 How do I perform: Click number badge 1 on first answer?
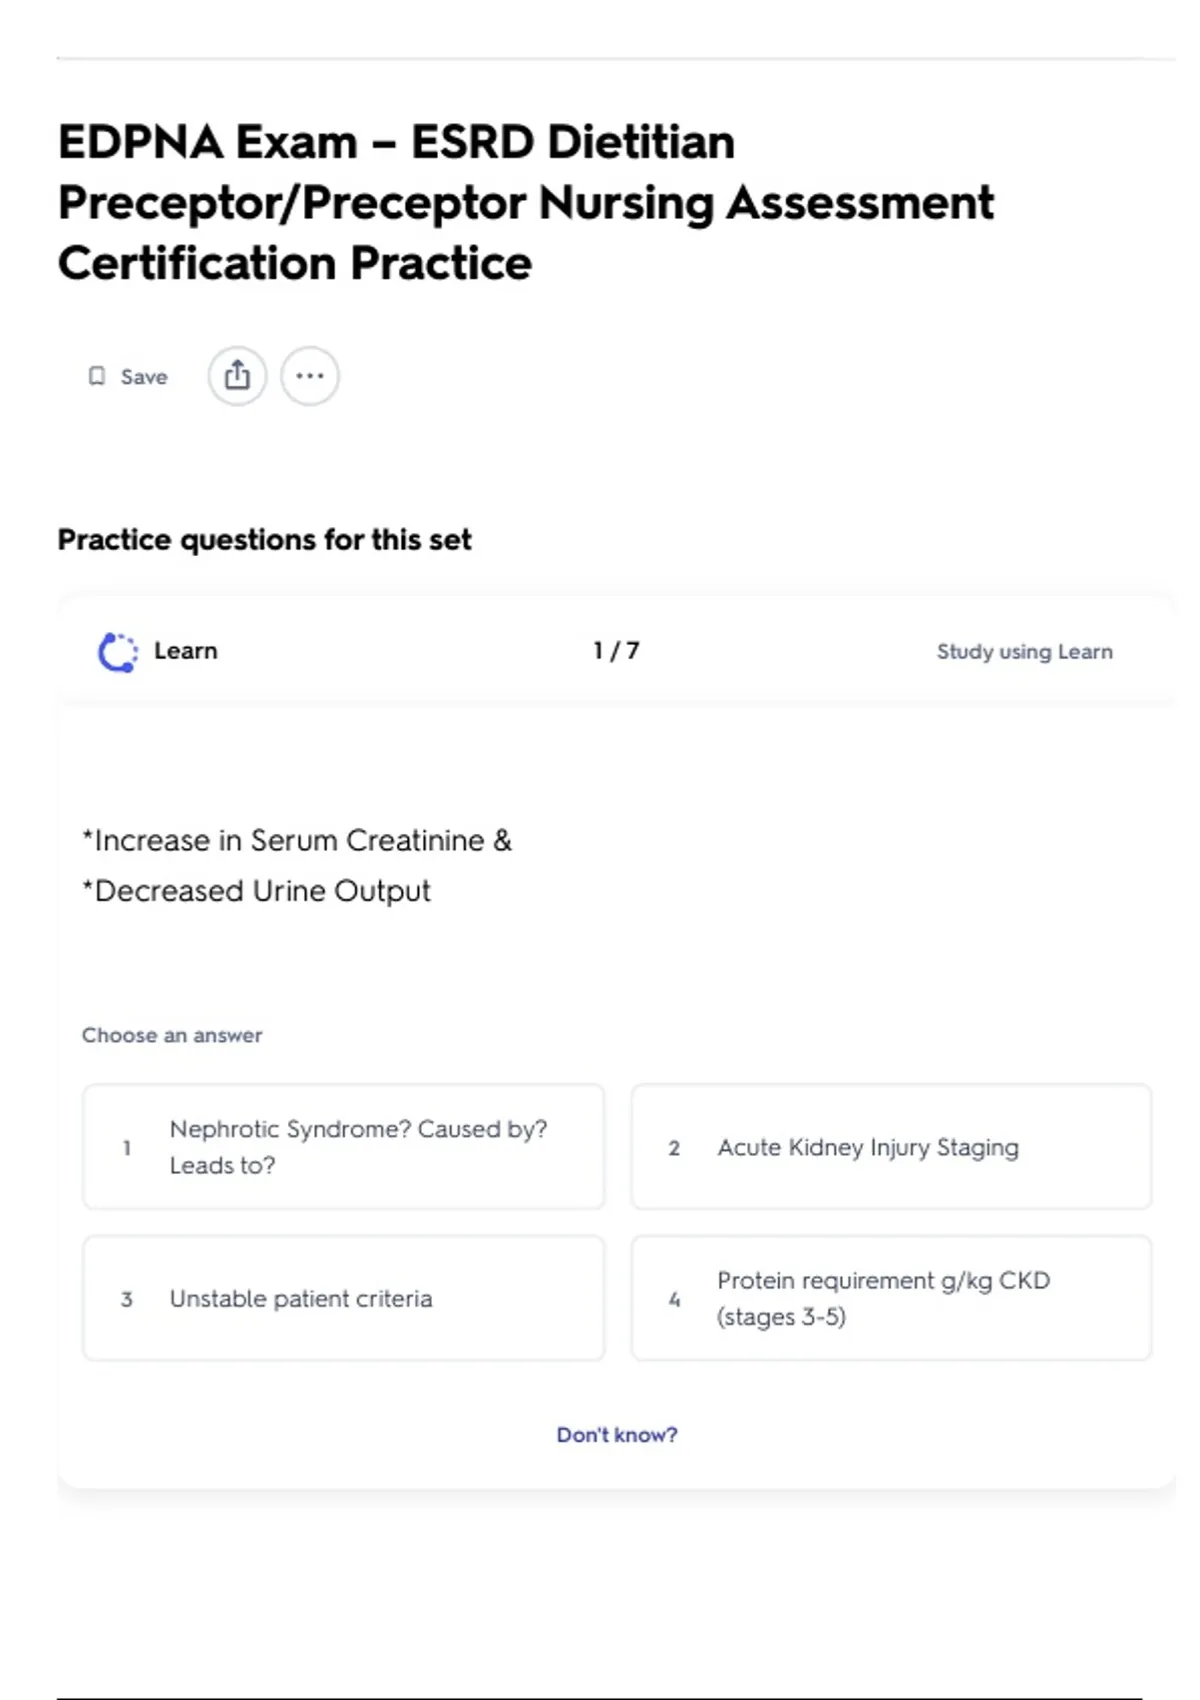[x=127, y=1148]
